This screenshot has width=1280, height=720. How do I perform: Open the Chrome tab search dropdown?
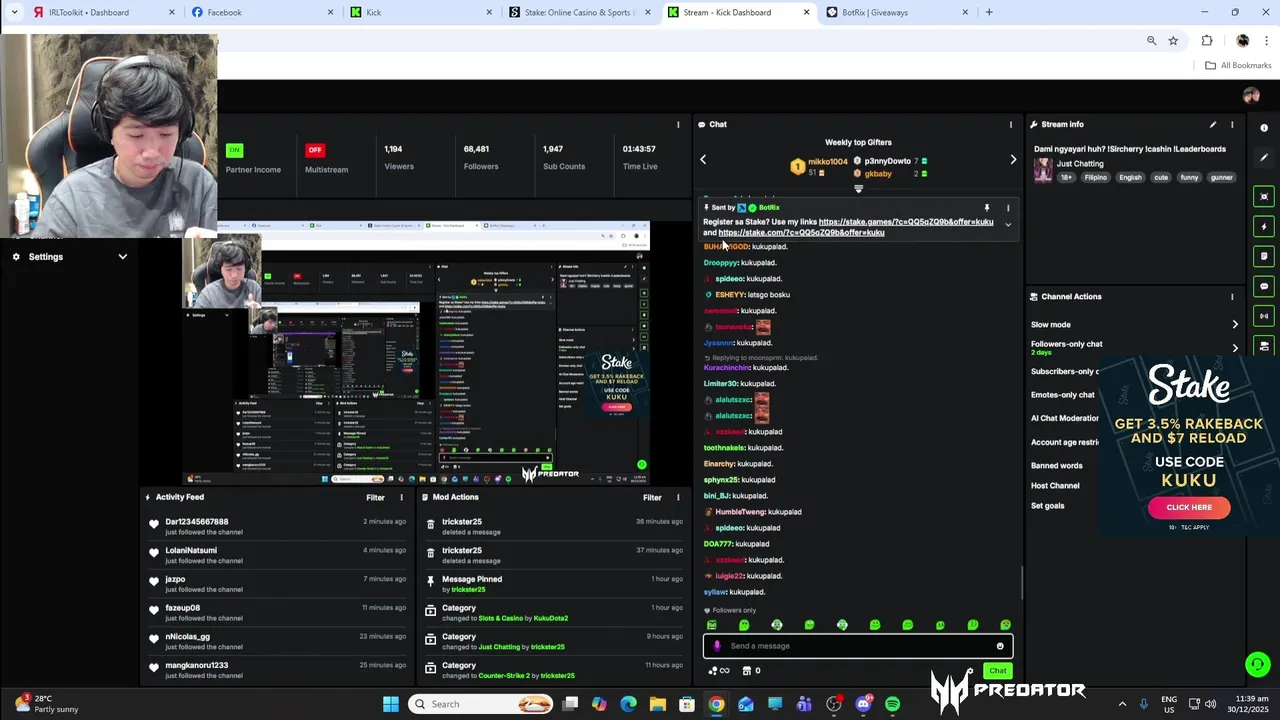pyautogui.click(x=14, y=12)
